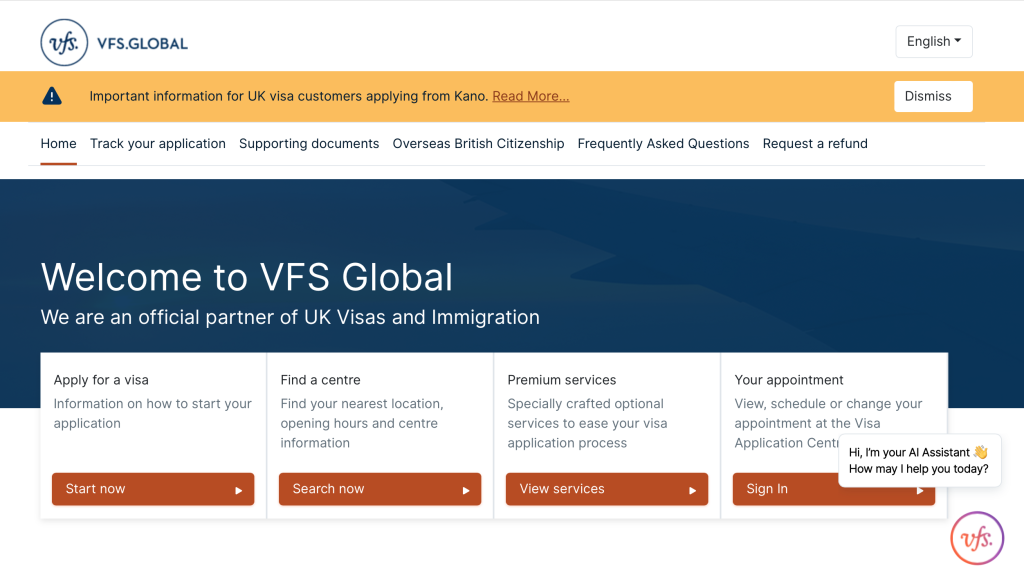Click the AI Assistant greeting bubble
This screenshot has width=1024, height=575.
coord(918,460)
